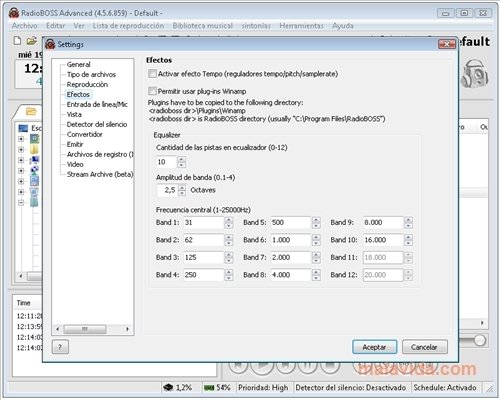The image size is (500, 400).
Task: Expand second folder tree node in main window
Action: [21, 149]
